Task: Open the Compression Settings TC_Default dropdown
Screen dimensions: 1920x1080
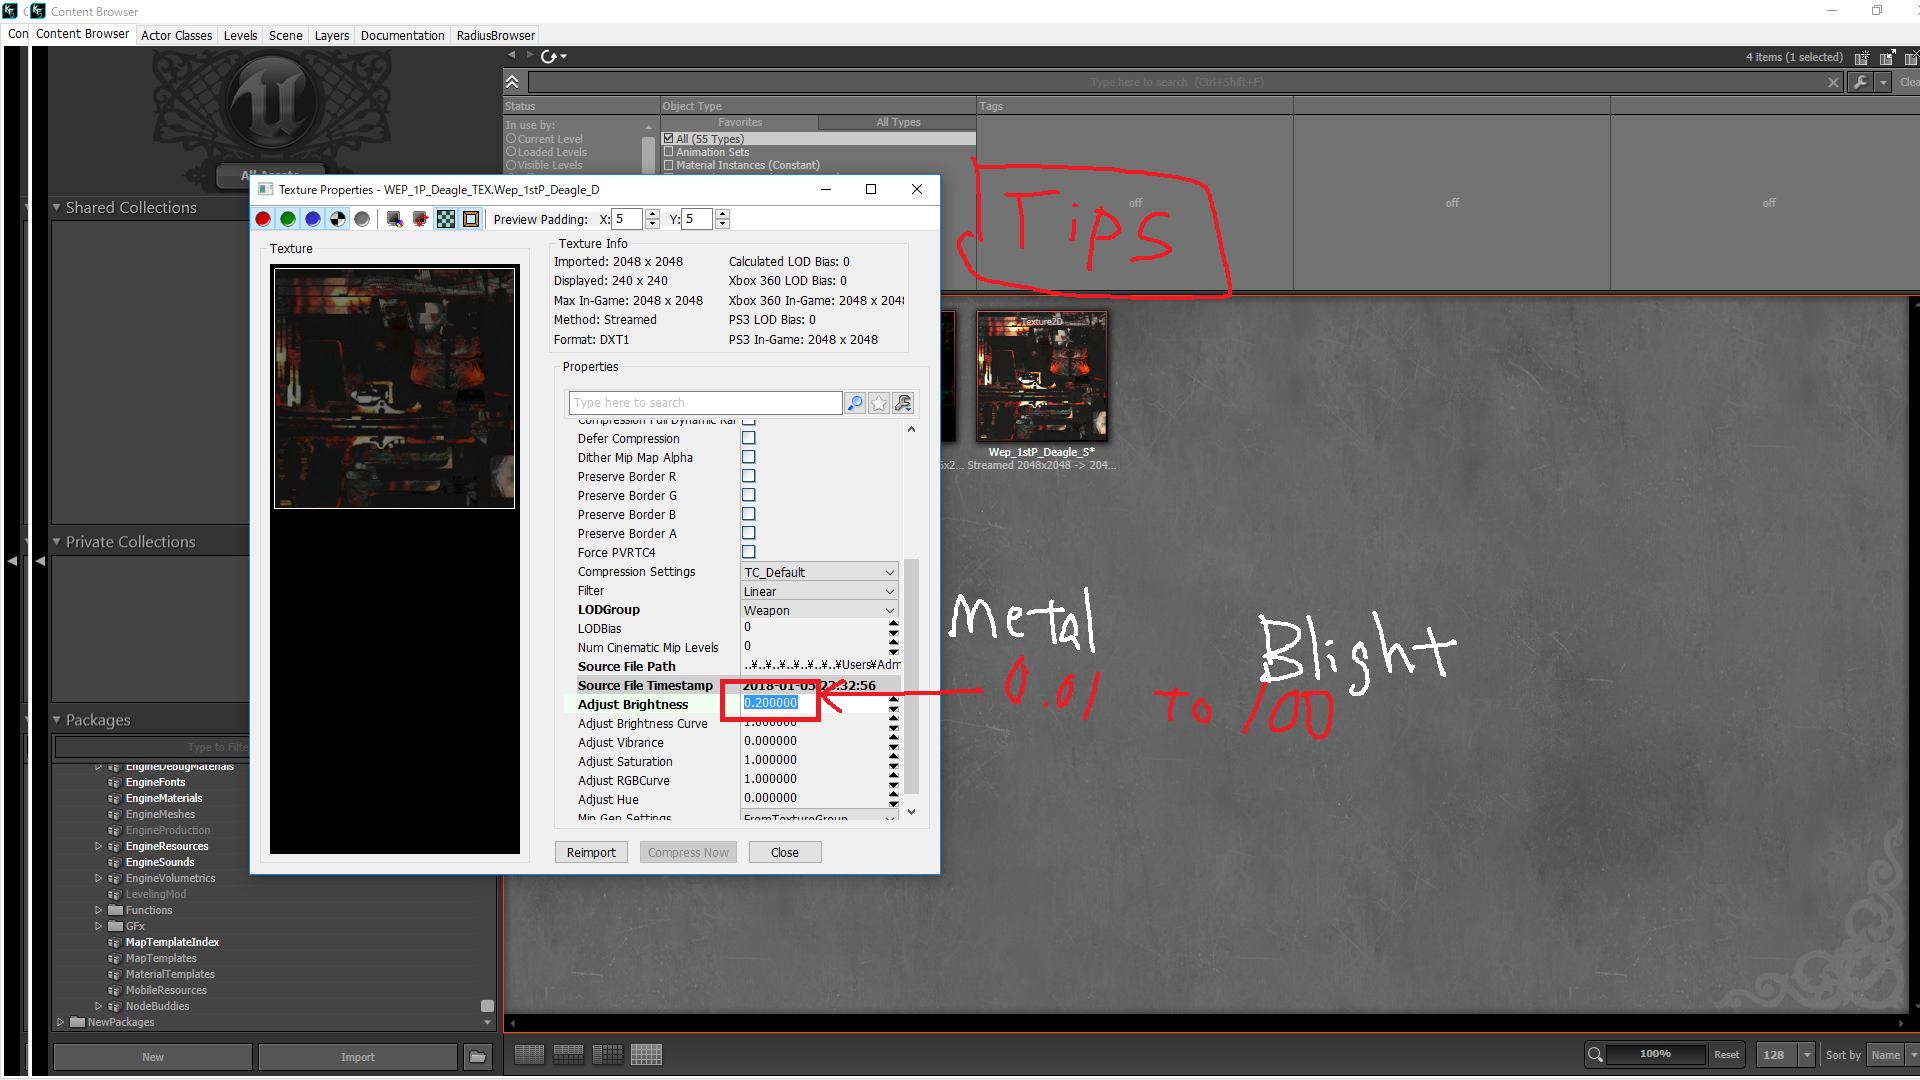Action: click(819, 572)
